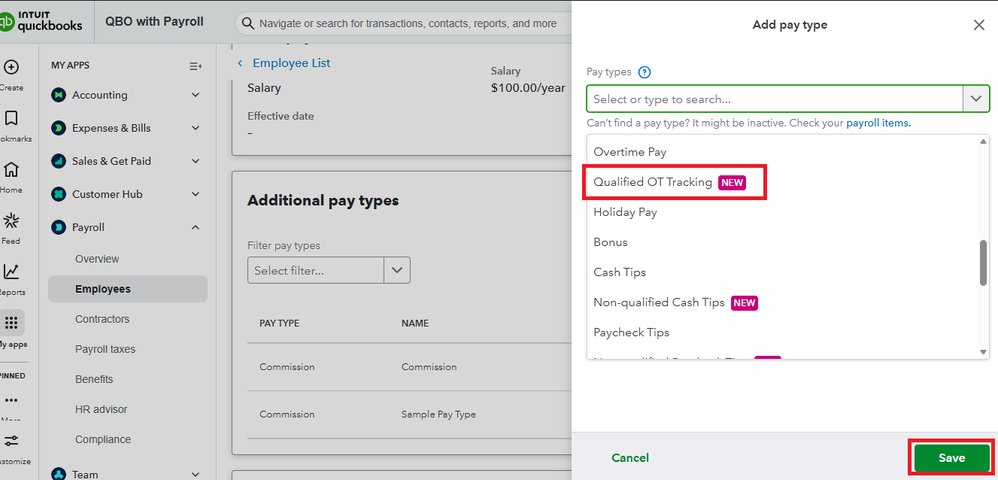Screen dimensions: 998x480
Task: Focus the pay type search field
Action: [x=775, y=99]
